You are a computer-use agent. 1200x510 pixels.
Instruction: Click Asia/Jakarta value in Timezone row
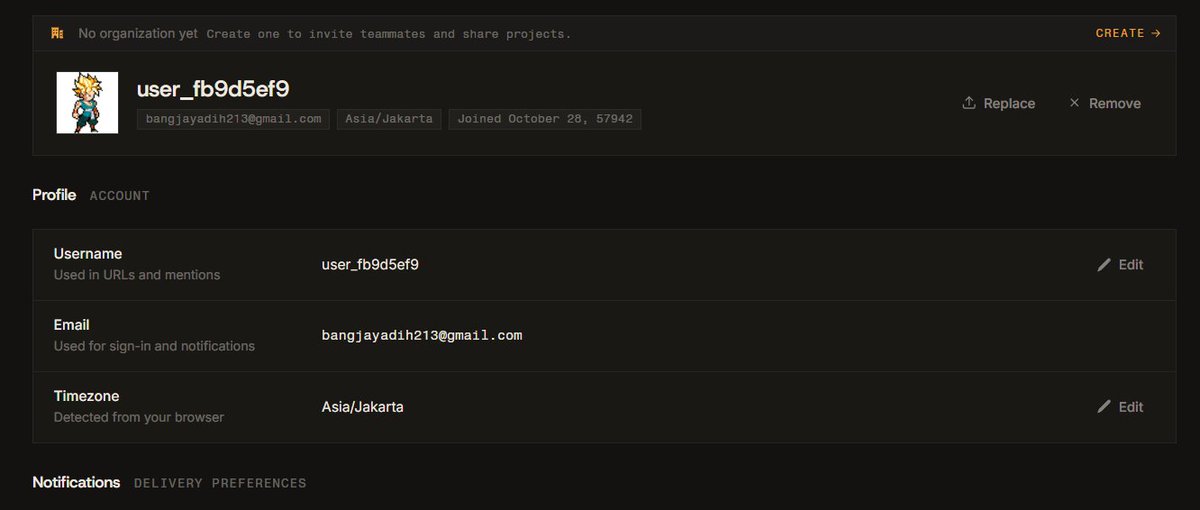point(363,407)
